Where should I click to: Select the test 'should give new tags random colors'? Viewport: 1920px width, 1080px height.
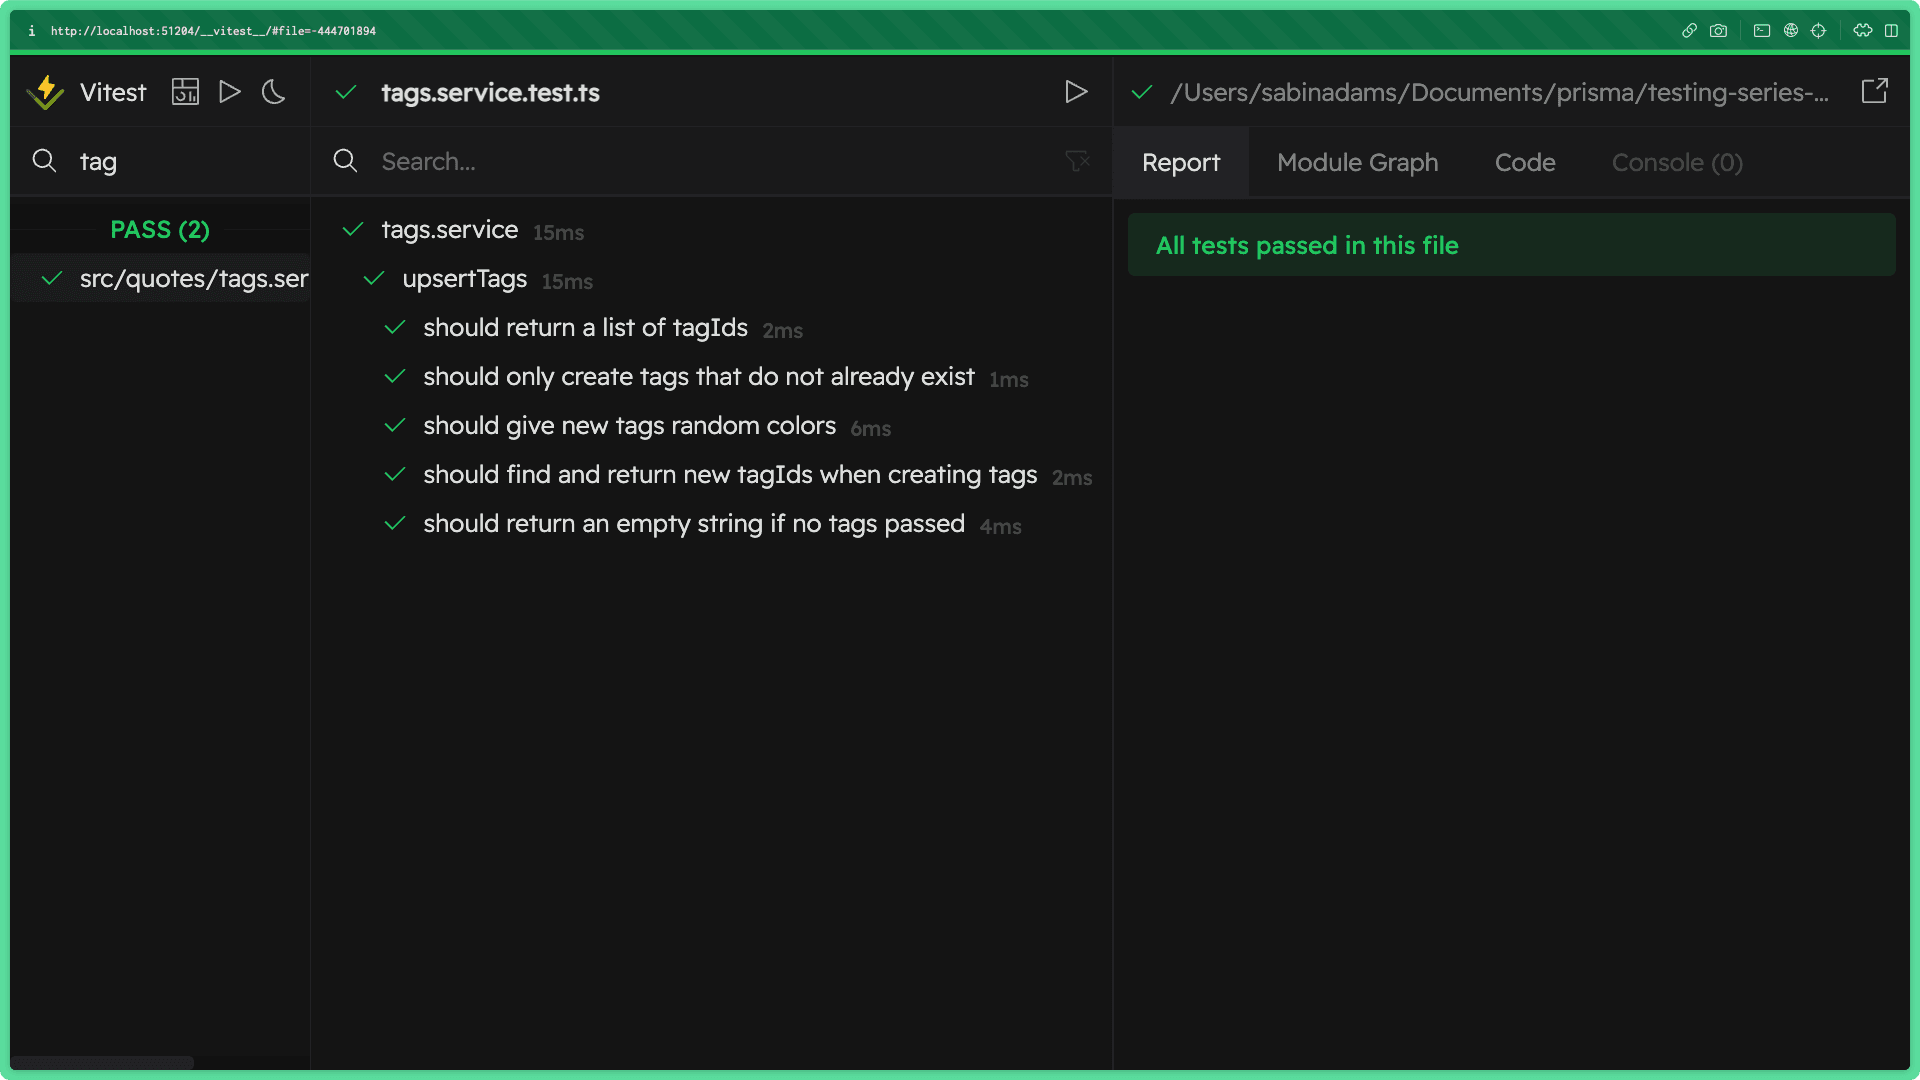(x=629, y=425)
